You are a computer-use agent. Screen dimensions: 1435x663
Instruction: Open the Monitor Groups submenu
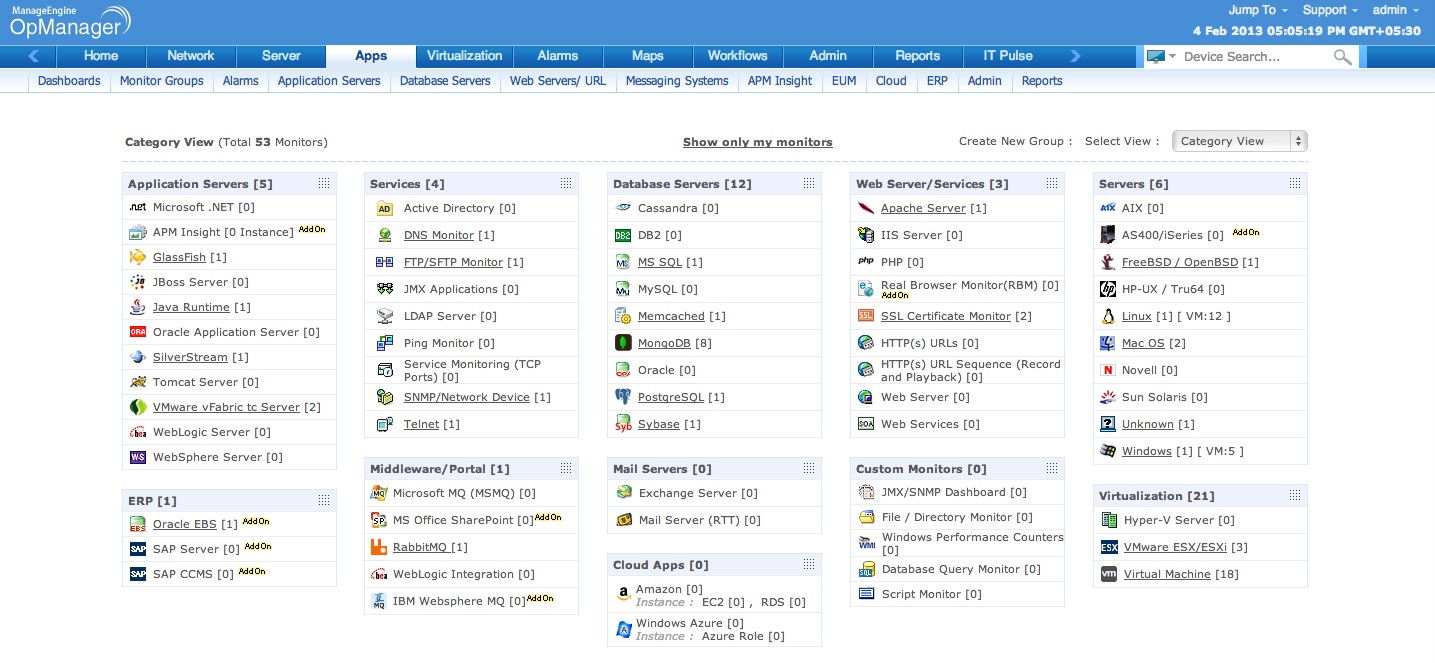pyautogui.click(x=162, y=81)
